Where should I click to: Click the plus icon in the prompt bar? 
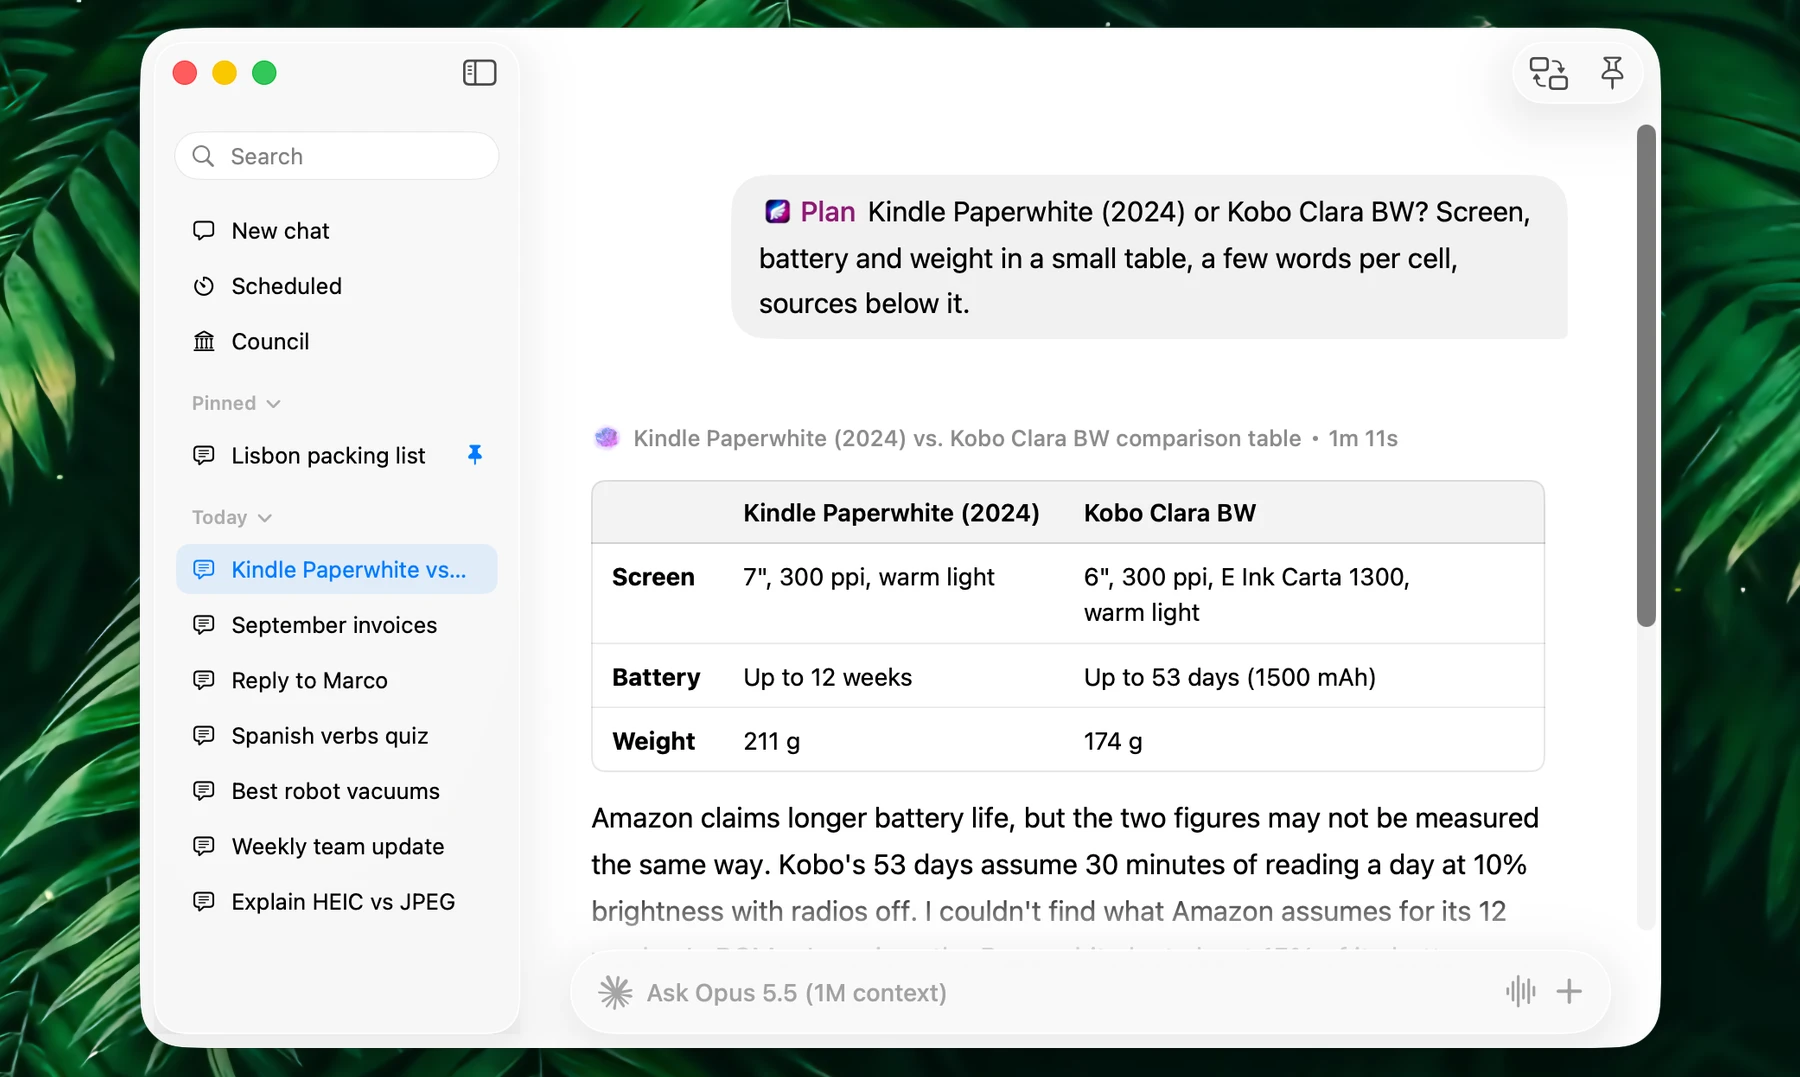[1569, 992]
